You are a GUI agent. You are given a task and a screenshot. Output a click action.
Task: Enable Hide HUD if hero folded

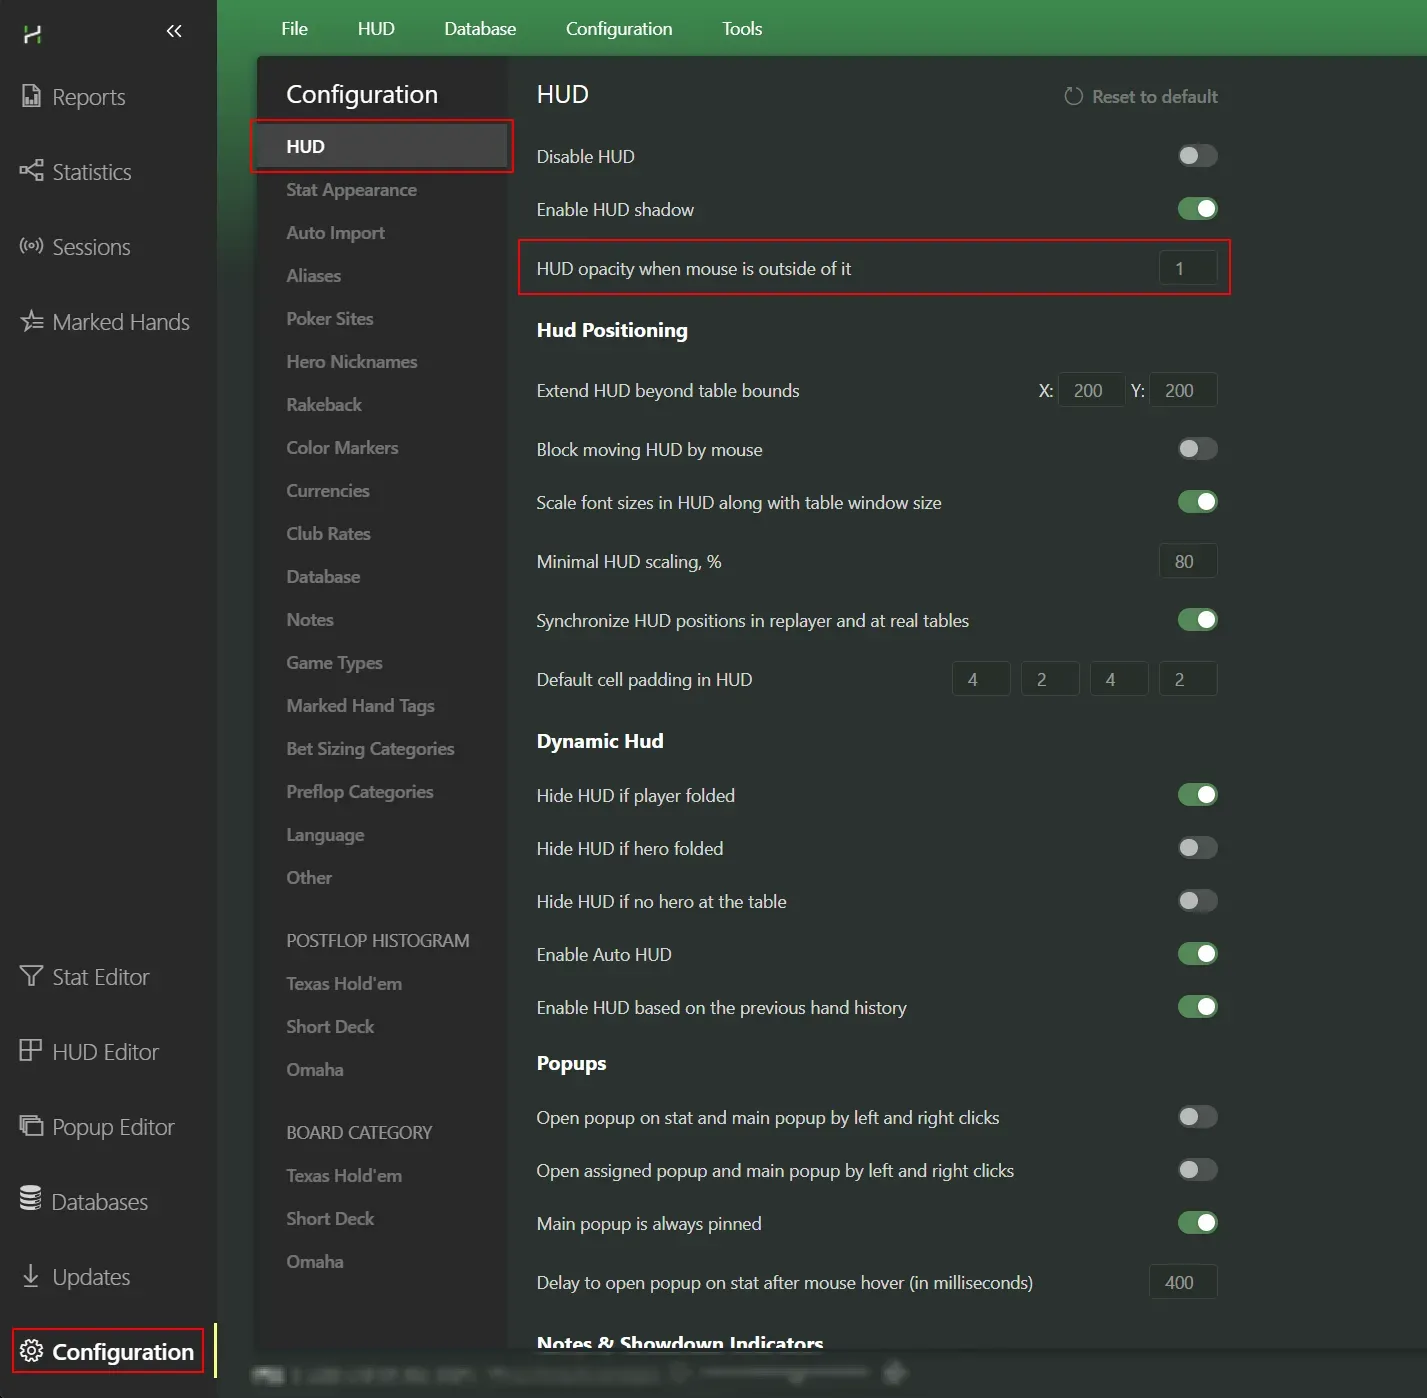[x=1197, y=848]
